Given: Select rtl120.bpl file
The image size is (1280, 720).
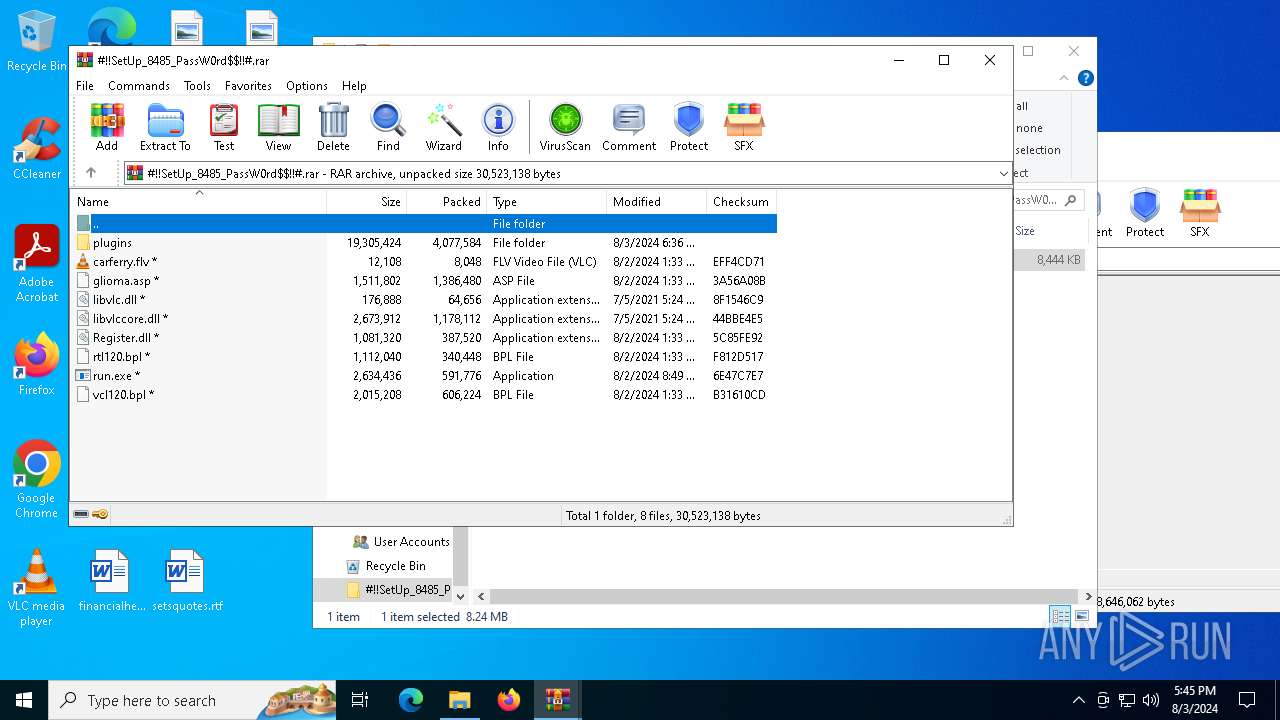Looking at the screenshot, I should click(x=425, y=357).
